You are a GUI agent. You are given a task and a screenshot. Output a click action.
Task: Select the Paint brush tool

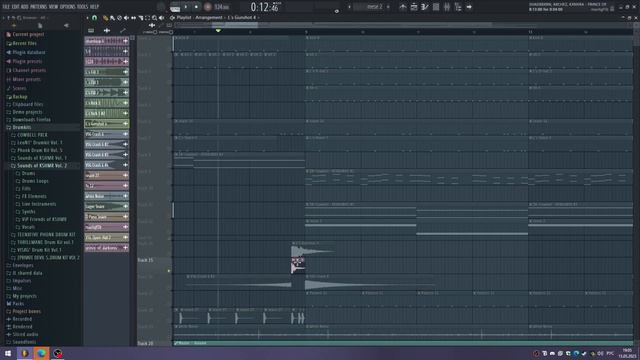[112, 18]
